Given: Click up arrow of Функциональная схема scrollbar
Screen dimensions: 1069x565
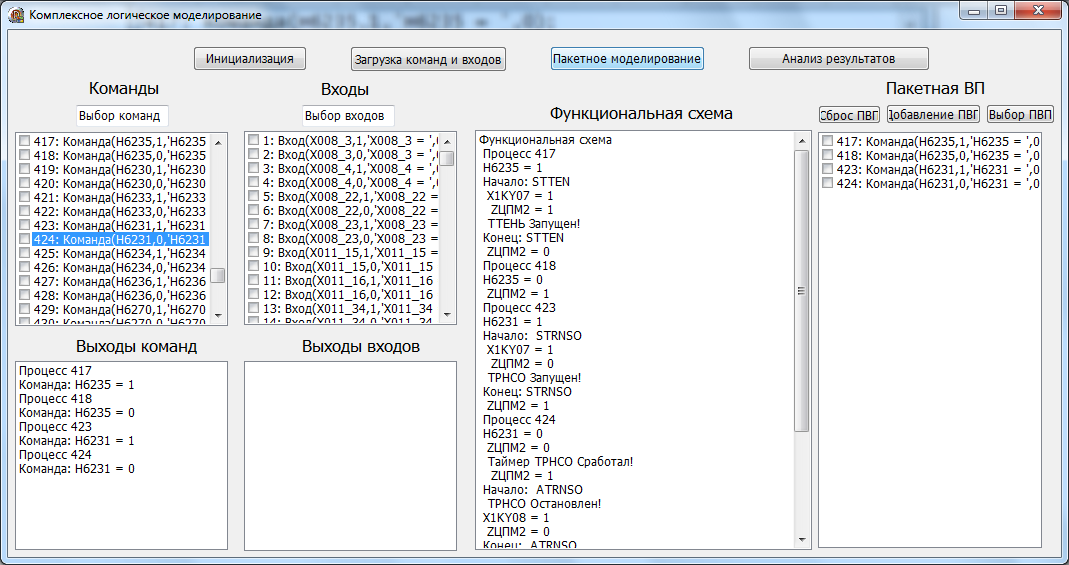Looking at the screenshot, I should [802, 141].
